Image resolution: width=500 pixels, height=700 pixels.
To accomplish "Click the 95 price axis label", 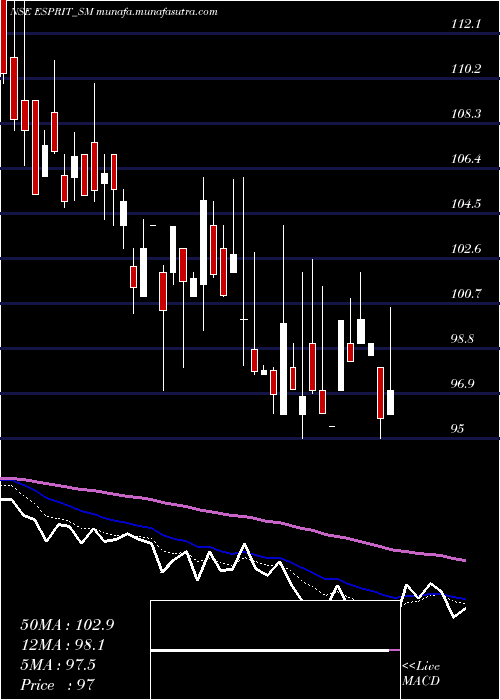I will pos(458,429).
